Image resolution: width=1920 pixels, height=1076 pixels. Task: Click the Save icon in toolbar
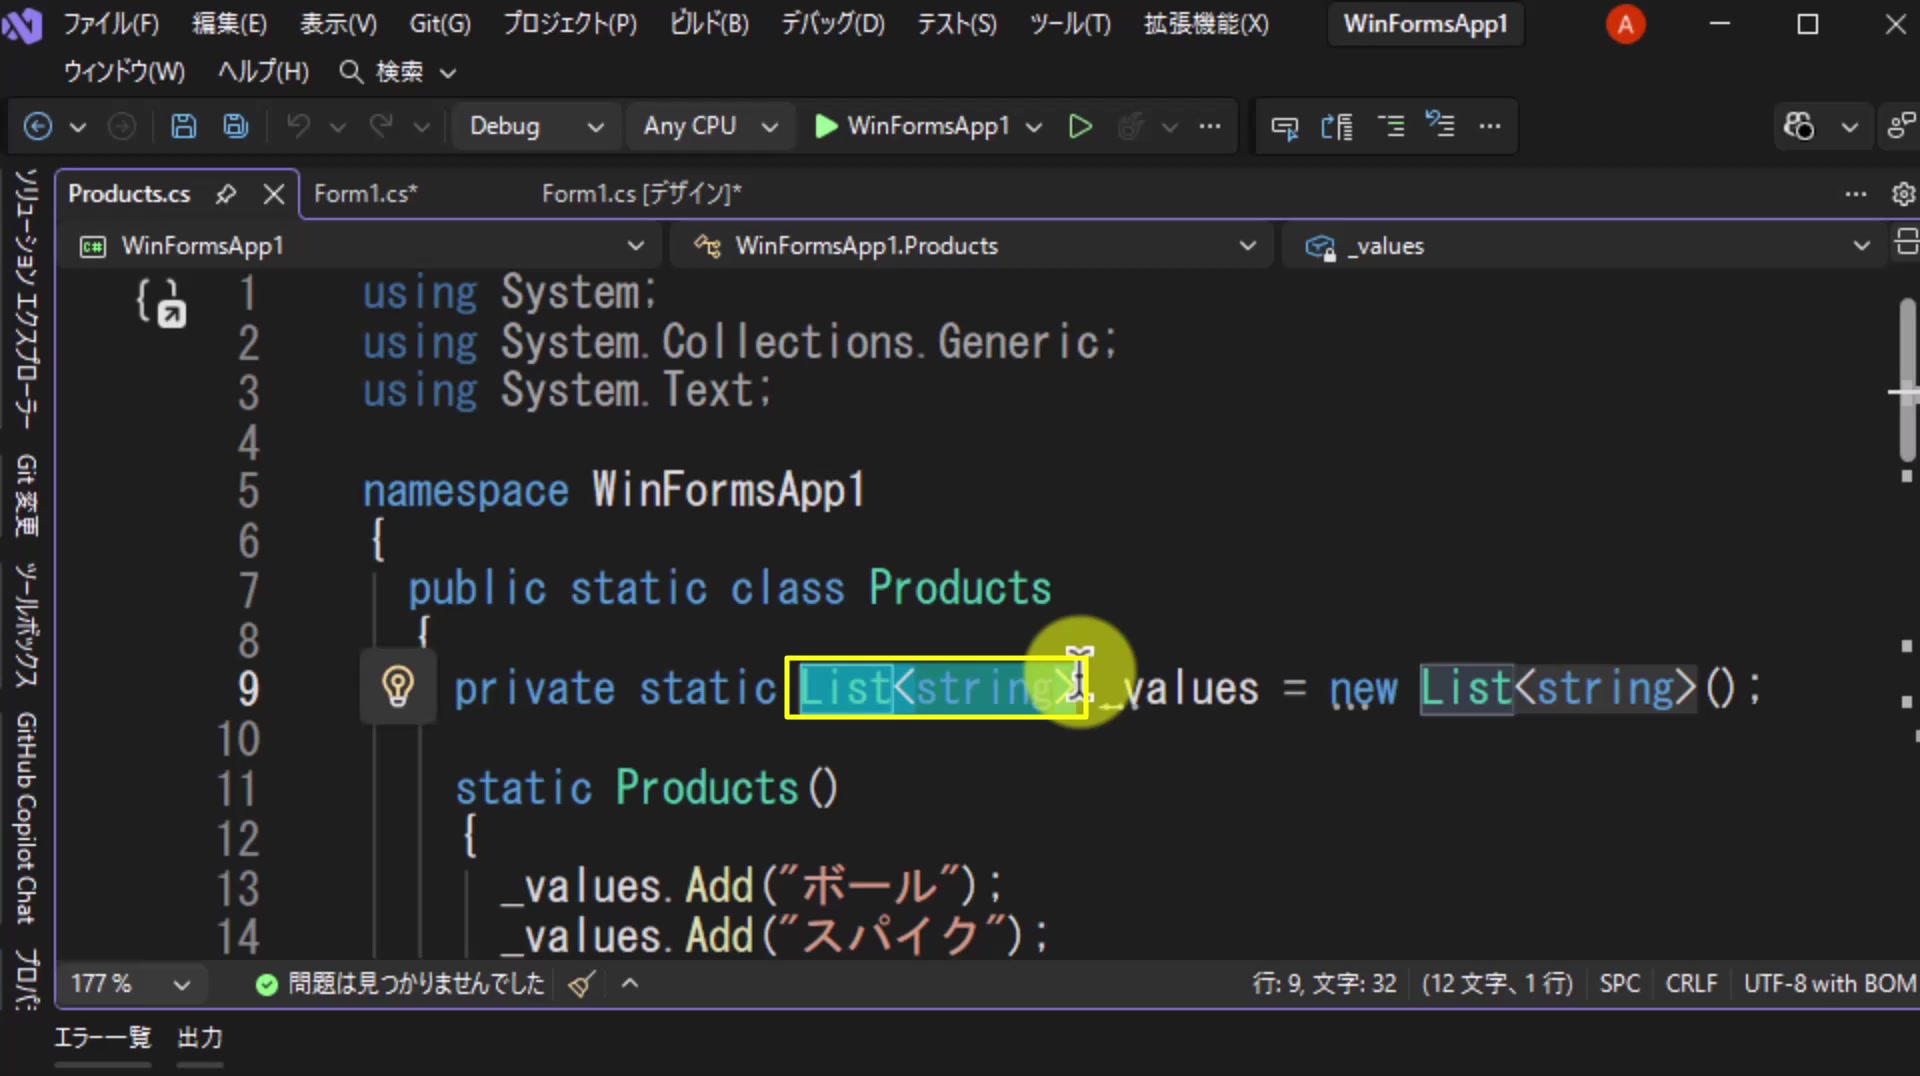click(183, 126)
